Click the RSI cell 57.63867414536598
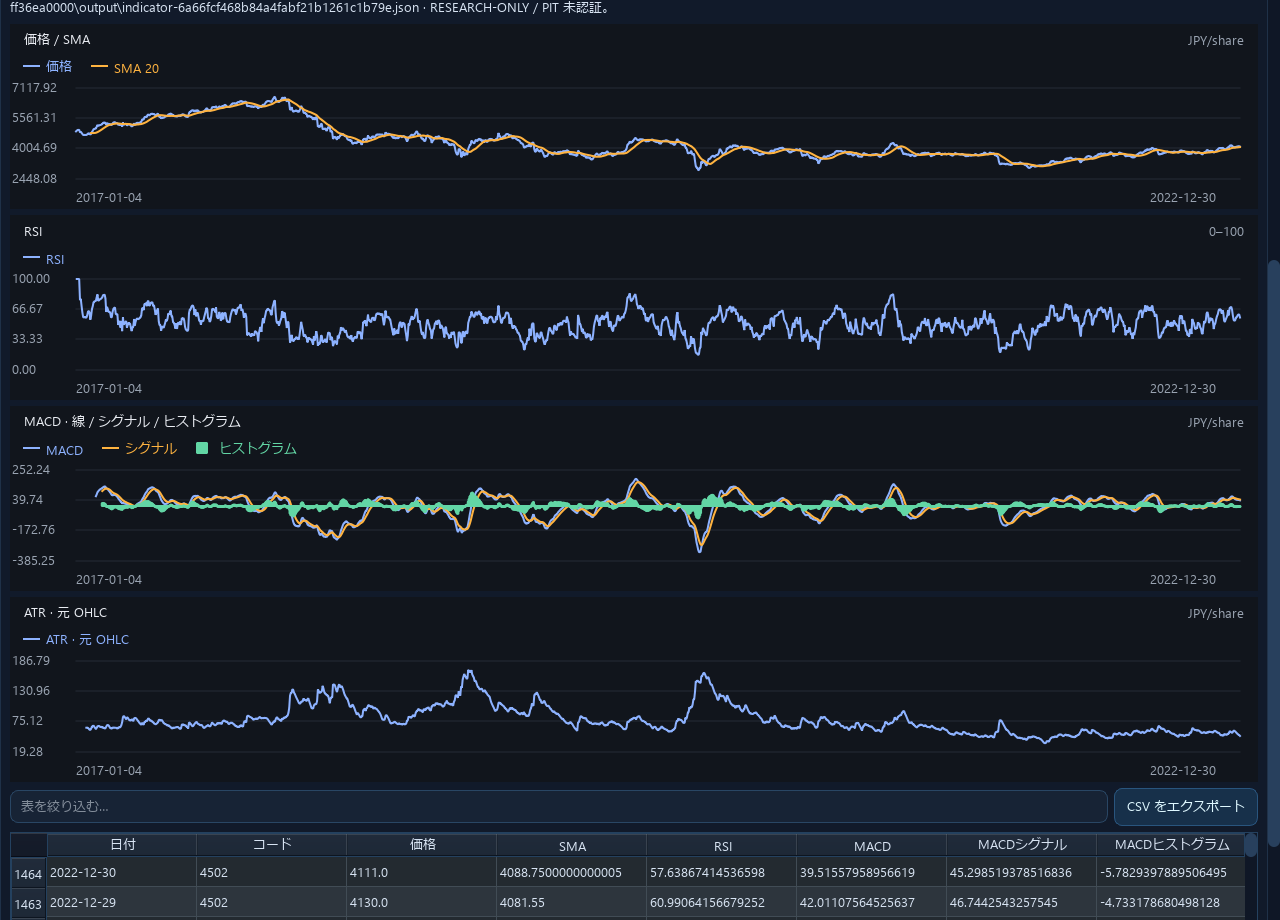The width and height of the screenshot is (1280, 920). click(722, 873)
